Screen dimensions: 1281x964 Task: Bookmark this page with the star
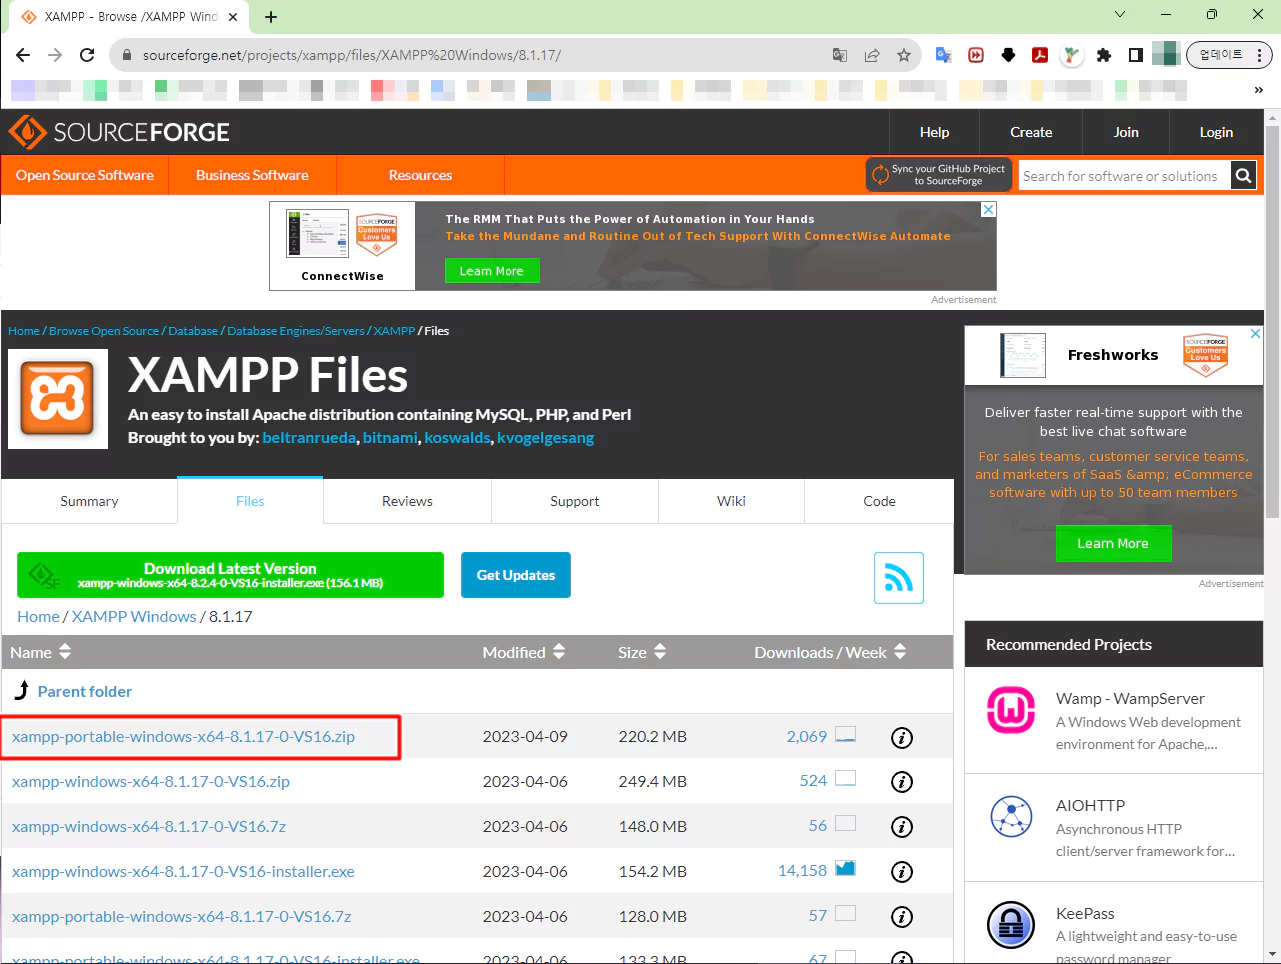(x=904, y=55)
